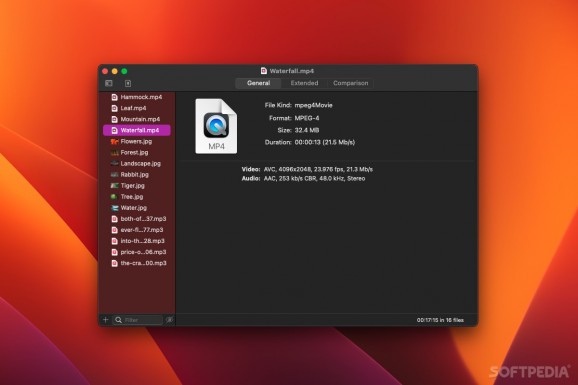Viewport: 578px width, 385px height.
Task: Click the Format value MPEG-4
Action: pos(307,118)
